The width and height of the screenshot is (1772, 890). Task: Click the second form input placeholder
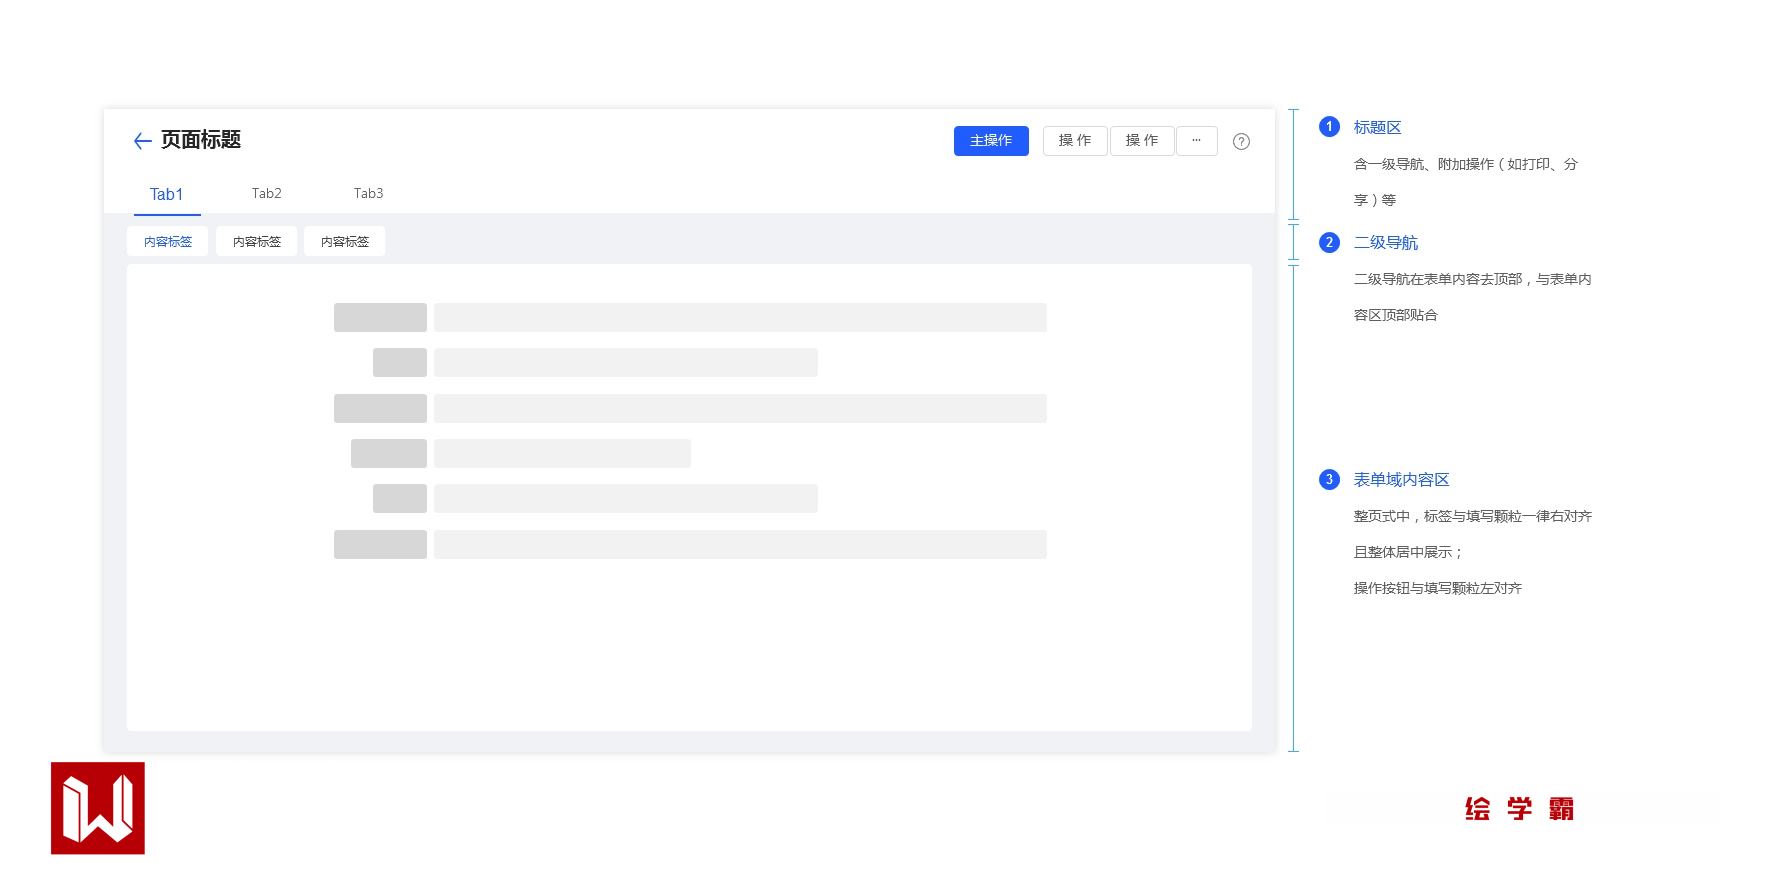[625, 363]
